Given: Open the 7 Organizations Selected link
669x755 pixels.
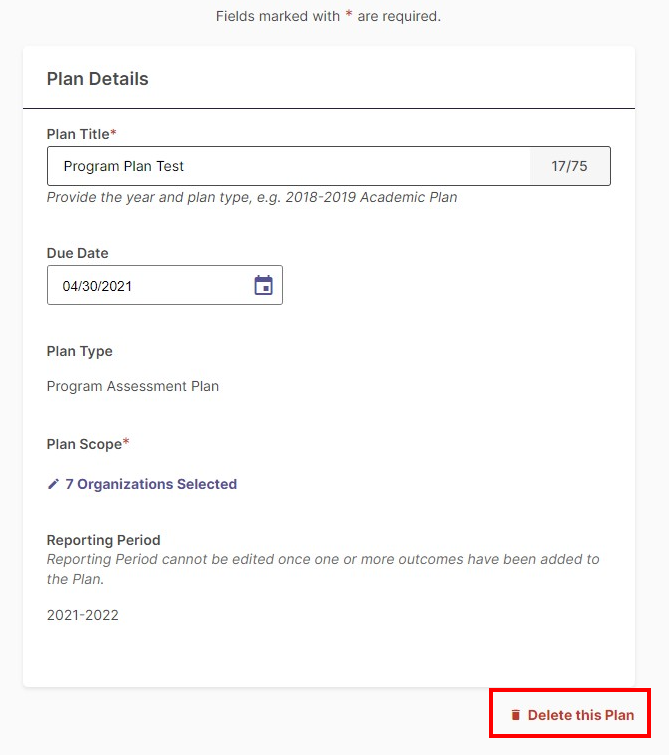Looking at the screenshot, I should (151, 484).
